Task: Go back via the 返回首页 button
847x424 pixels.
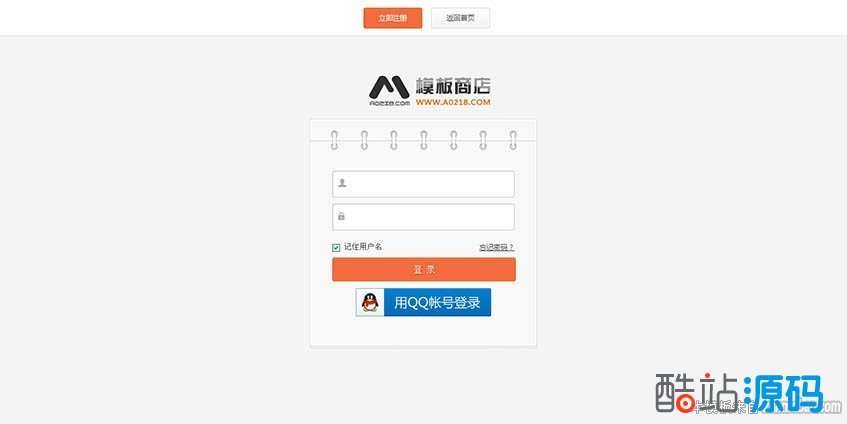Action: click(460, 18)
